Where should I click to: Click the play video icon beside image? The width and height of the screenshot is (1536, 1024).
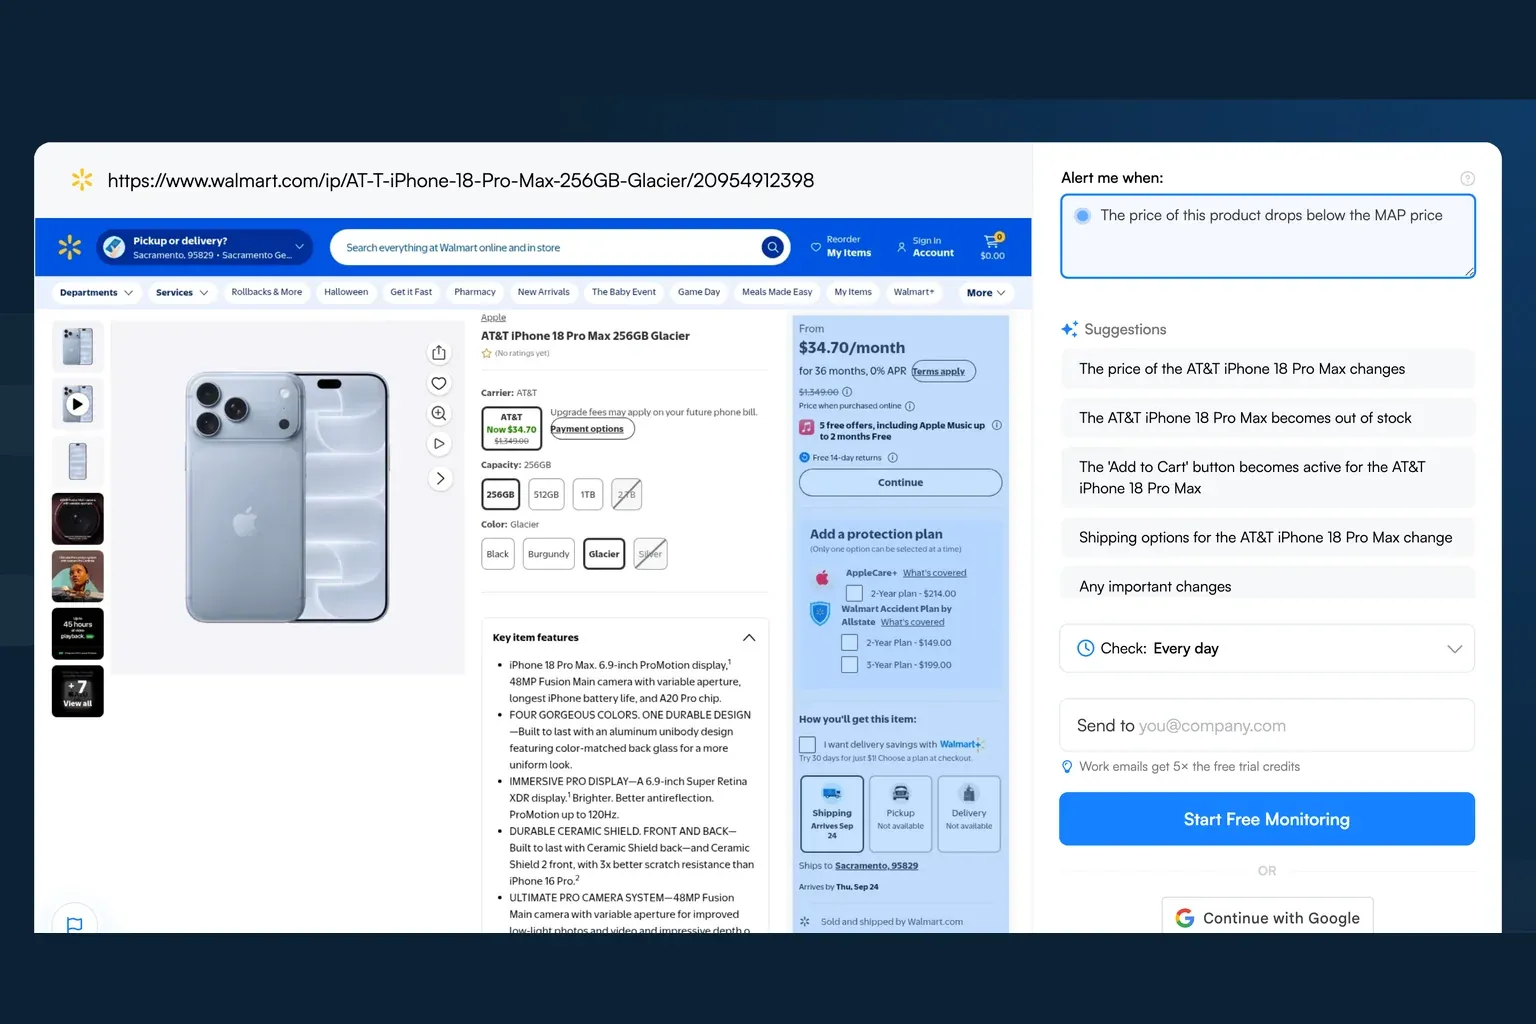[439, 443]
